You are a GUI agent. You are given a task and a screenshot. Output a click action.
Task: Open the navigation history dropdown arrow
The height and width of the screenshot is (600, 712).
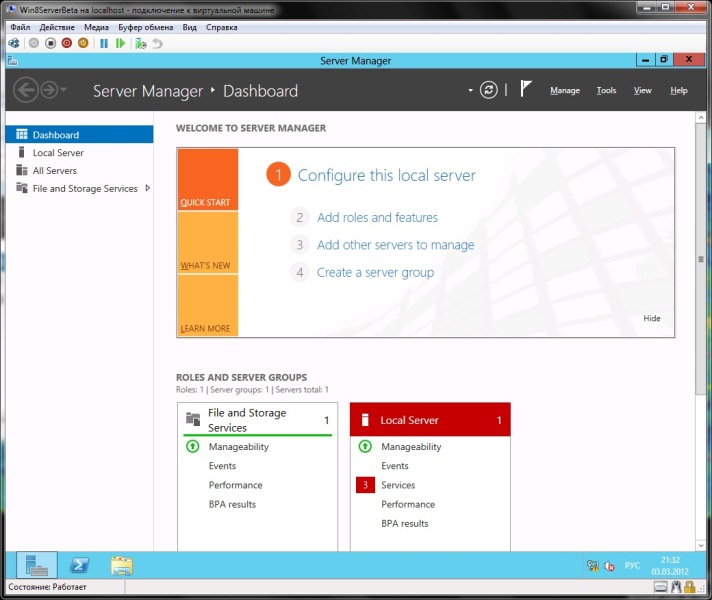point(64,90)
